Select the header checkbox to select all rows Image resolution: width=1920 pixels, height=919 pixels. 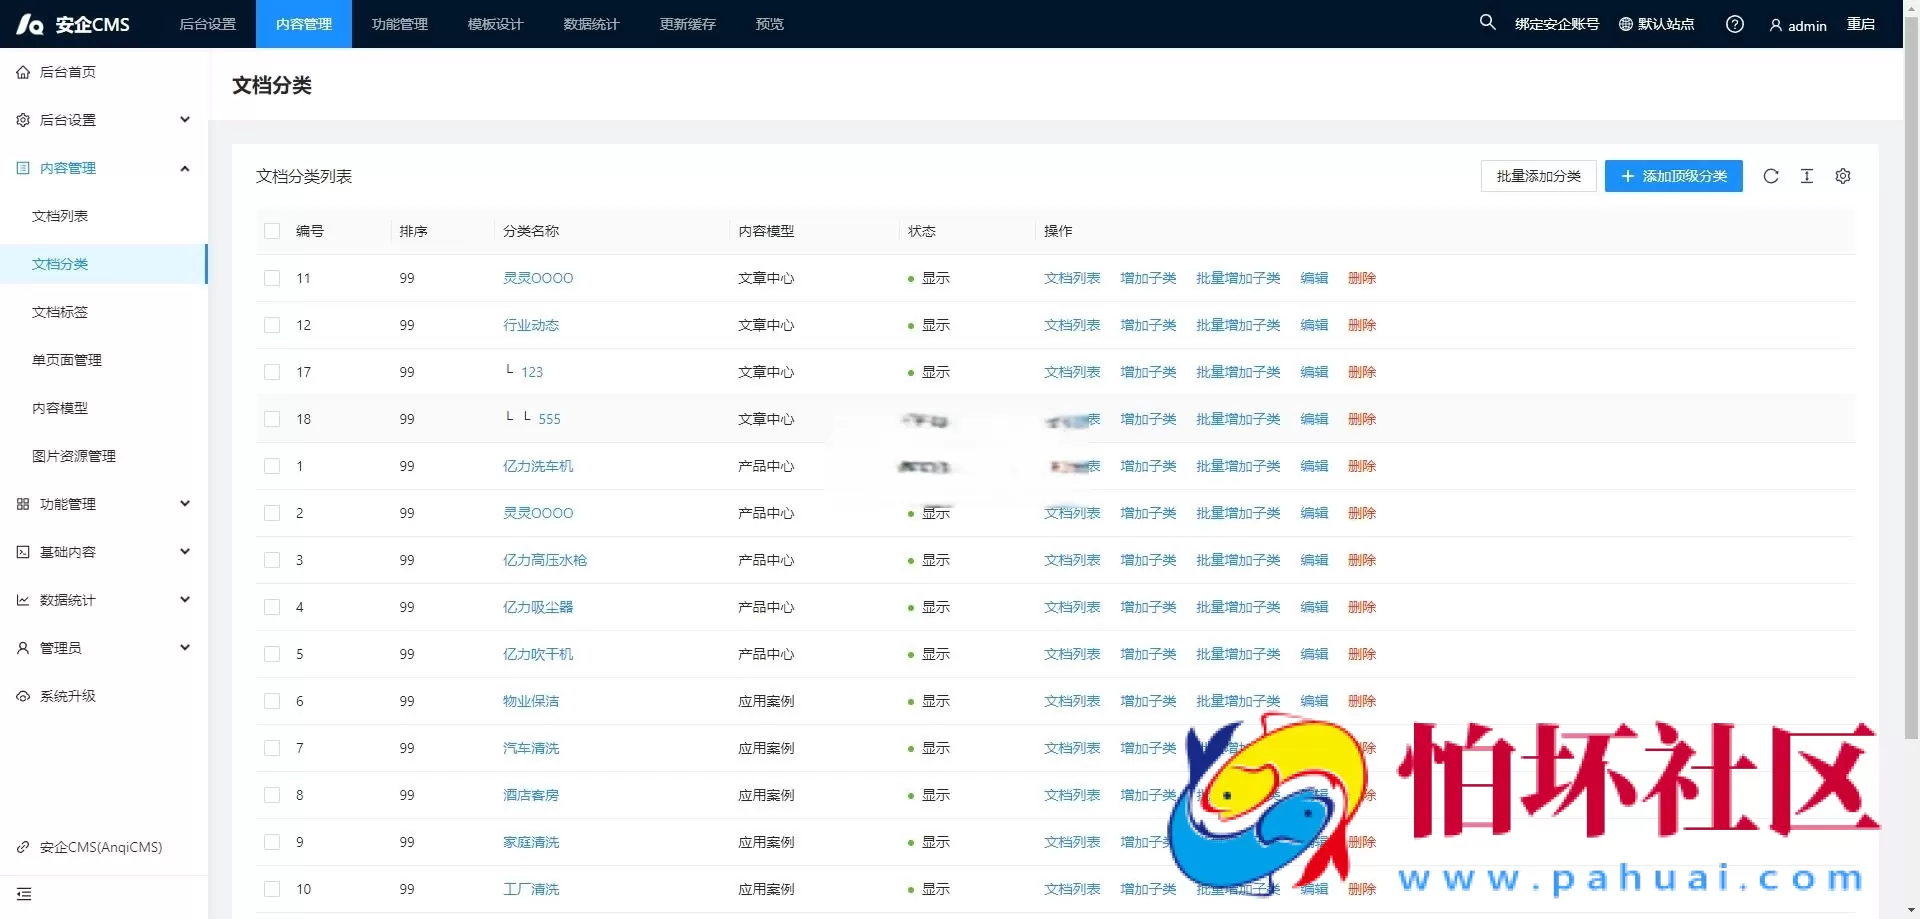click(271, 231)
